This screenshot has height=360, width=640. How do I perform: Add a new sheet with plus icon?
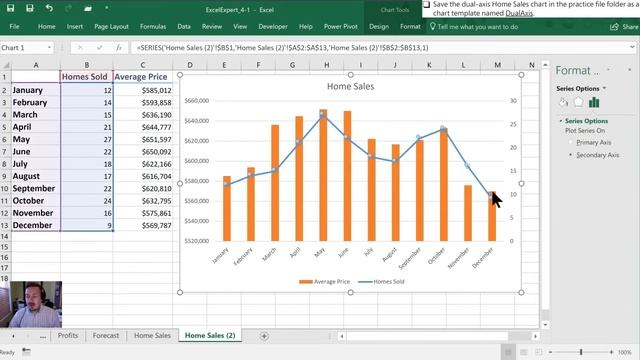coord(264,336)
